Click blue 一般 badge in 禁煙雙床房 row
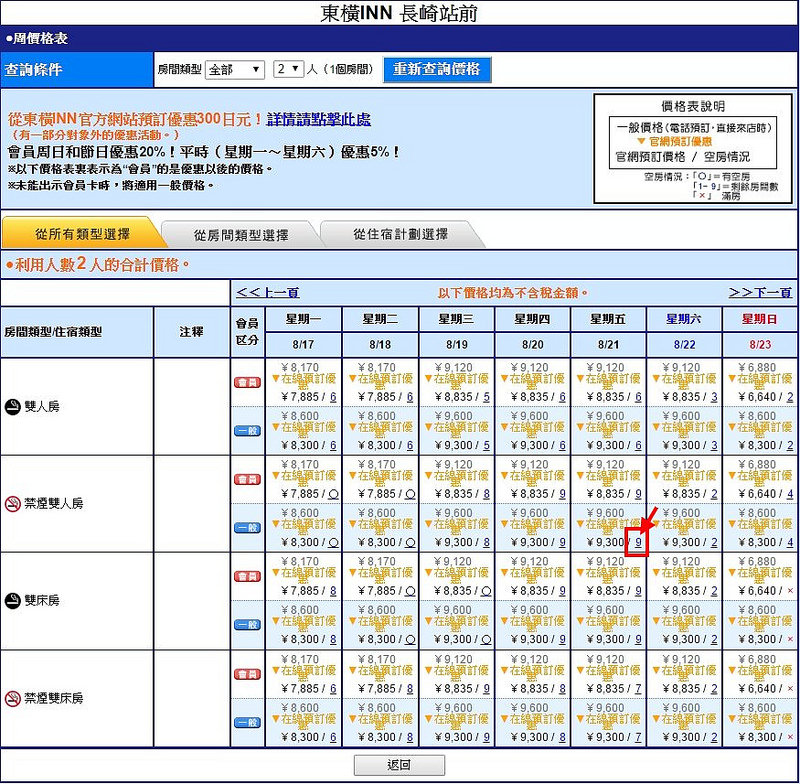The image size is (800, 784). click(247, 722)
